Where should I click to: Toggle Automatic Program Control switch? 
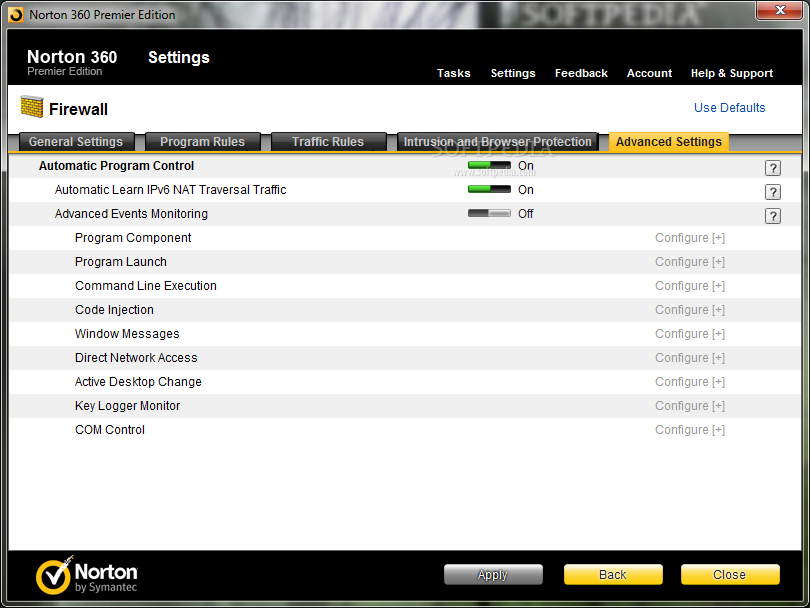pos(489,165)
